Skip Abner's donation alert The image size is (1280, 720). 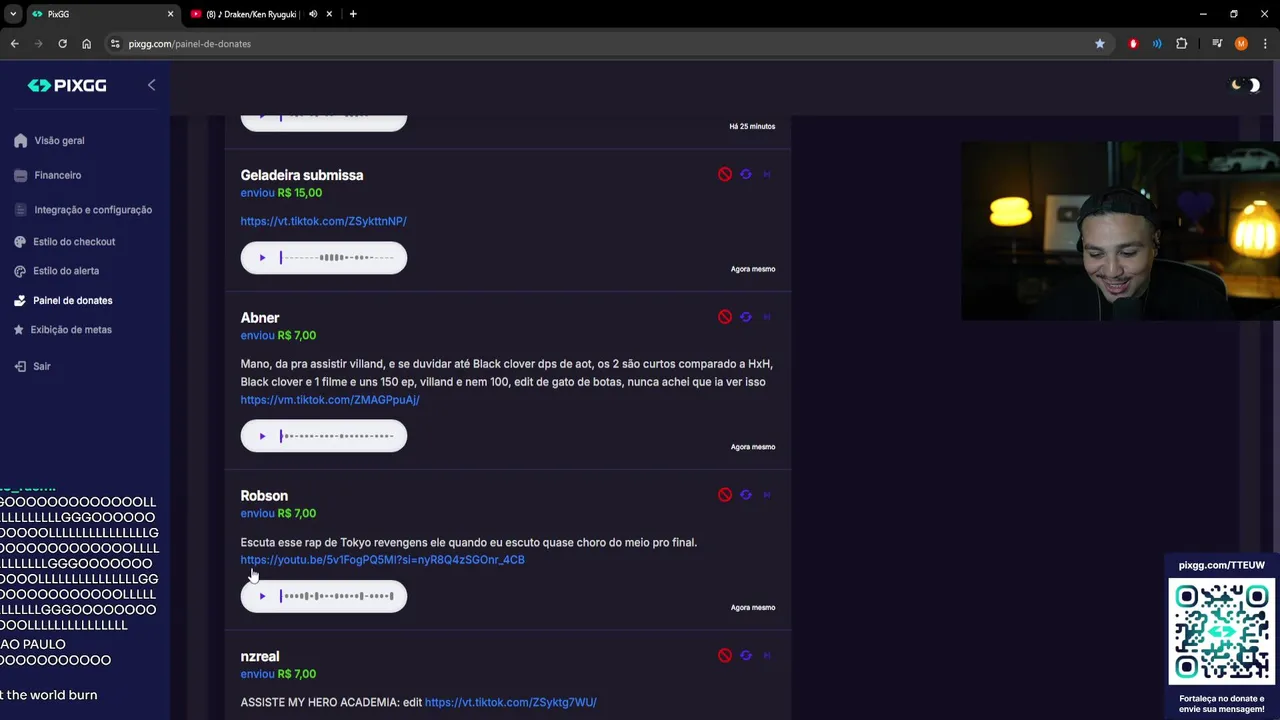pyautogui.click(x=767, y=317)
